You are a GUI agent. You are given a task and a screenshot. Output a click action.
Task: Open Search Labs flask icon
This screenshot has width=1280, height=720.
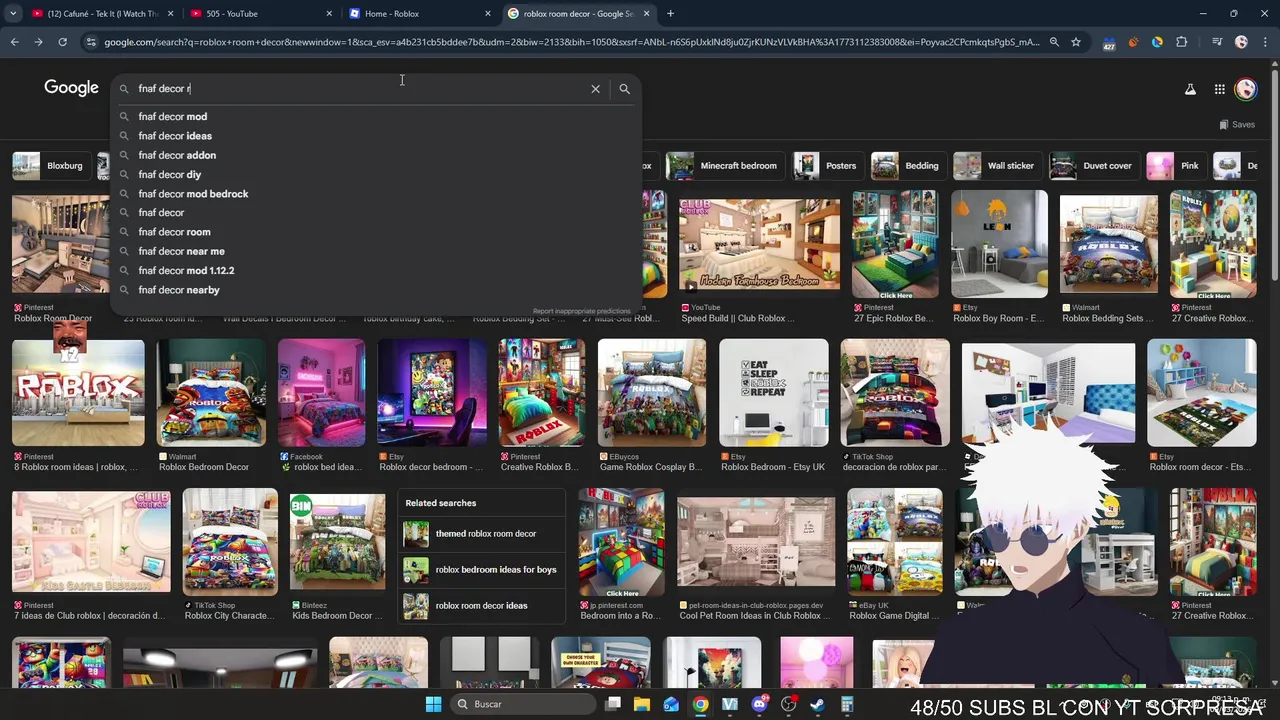point(1190,89)
